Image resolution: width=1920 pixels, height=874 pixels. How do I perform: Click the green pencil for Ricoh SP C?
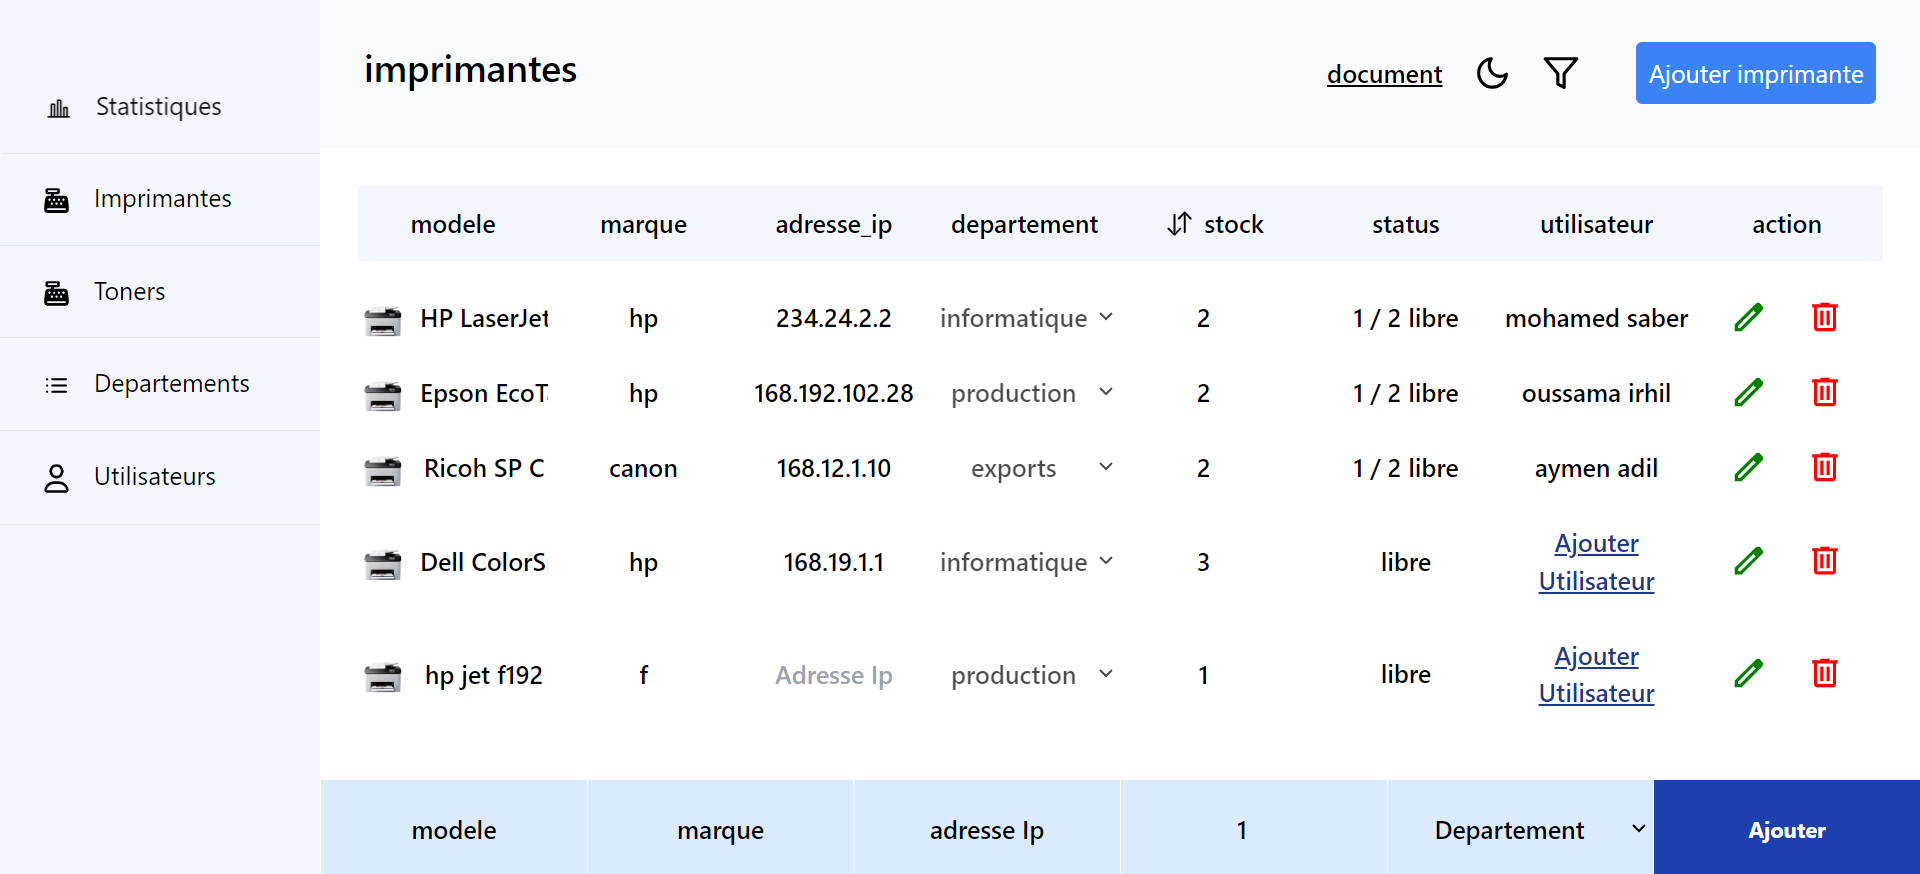tap(1748, 468)
